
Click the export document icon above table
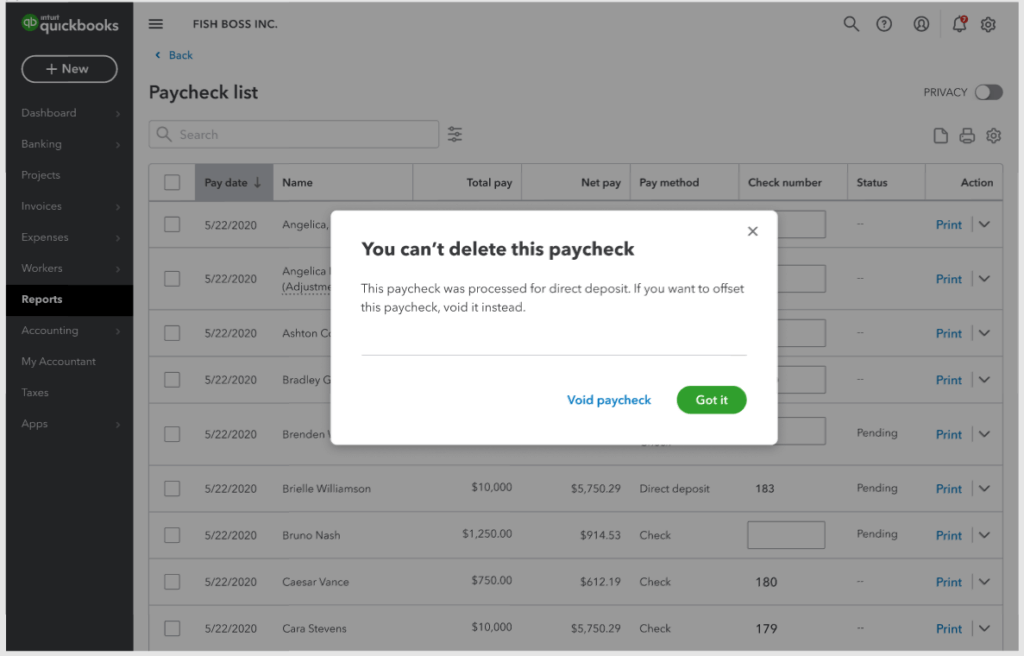pyautogui.click(x=940, y=136)
